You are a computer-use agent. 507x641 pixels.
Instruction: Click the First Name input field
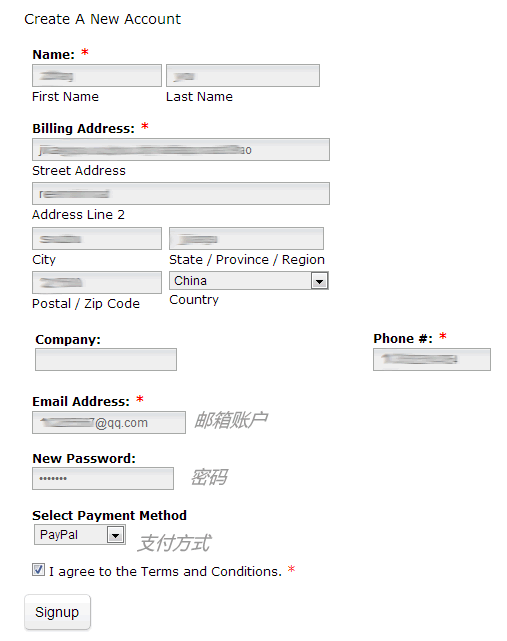[x=97, y=76]
